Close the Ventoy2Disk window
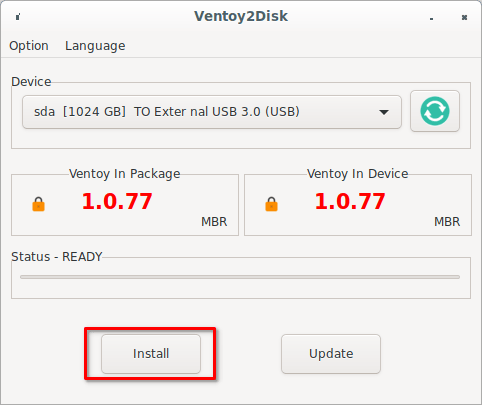Viewport: 482px width, 405px height. (x=464, y=17)
